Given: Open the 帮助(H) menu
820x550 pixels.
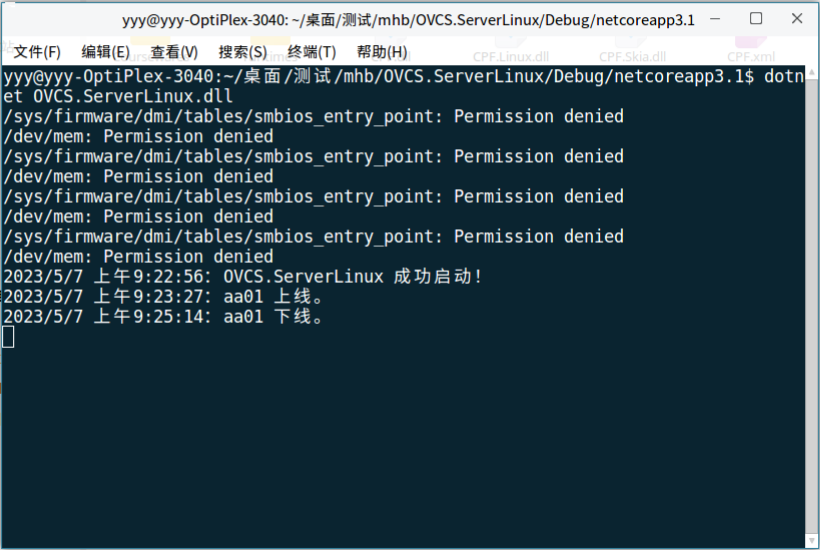Looking at the screenshot, I should pos(381,52).
